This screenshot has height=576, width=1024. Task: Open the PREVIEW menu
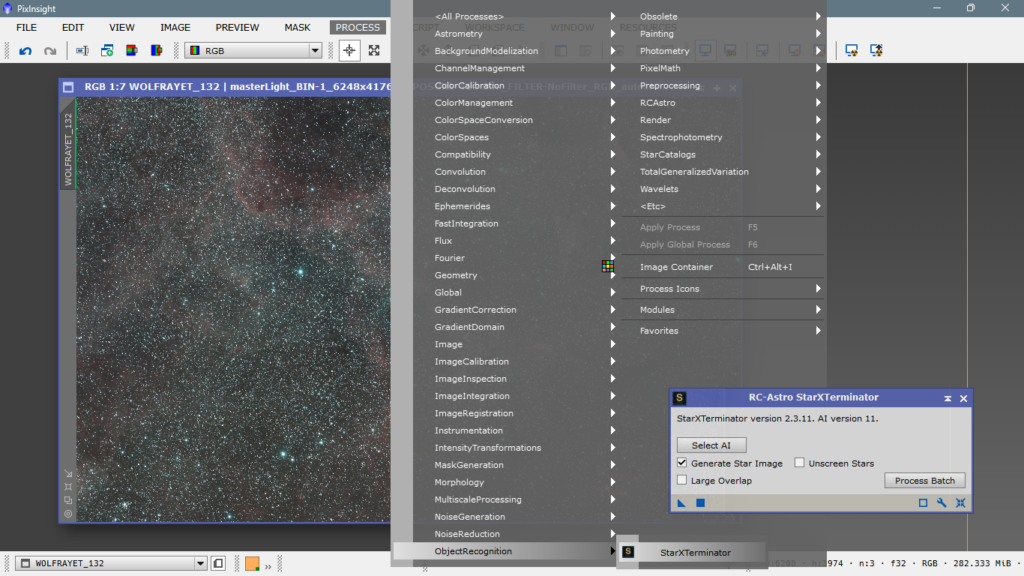tap(237, 27)
